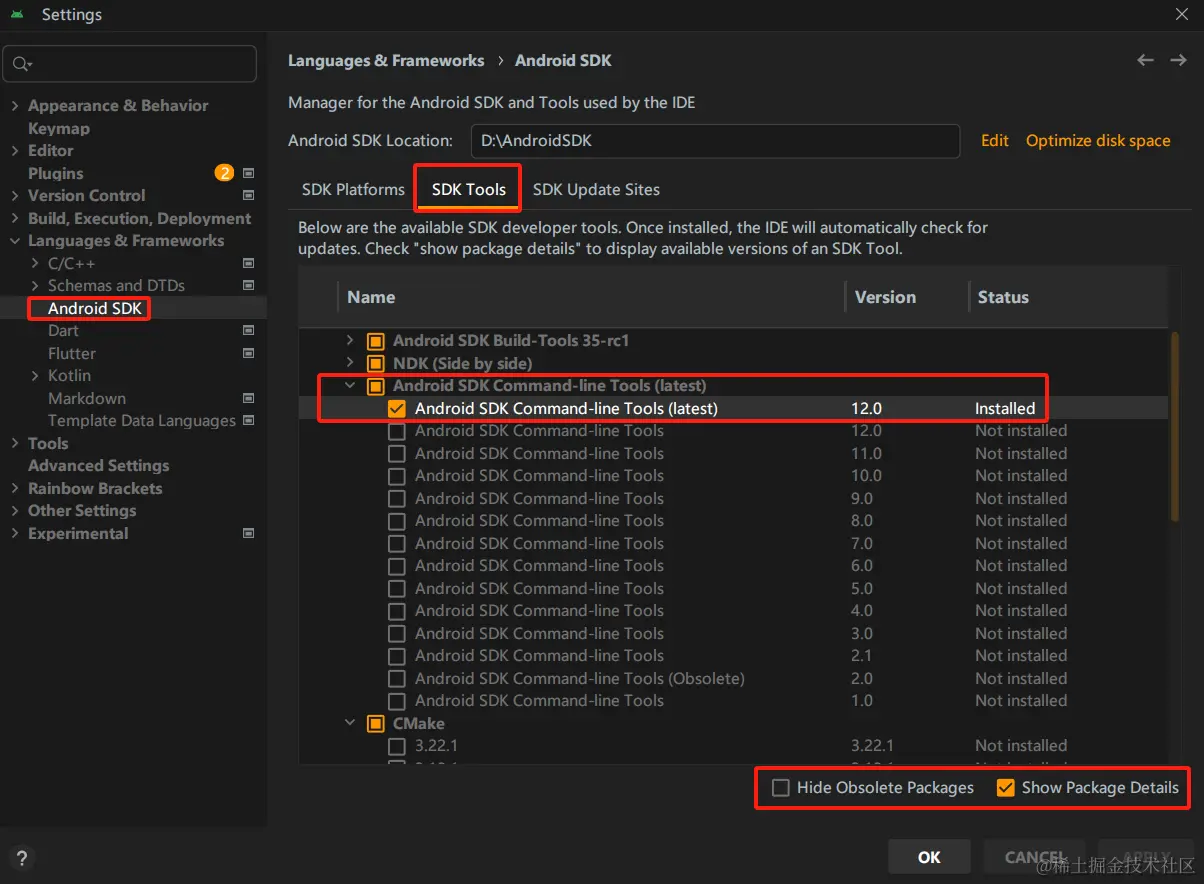Screen dimensions: 1204x884
Task: Click the Cancel button
Action: coord(1036,857)
